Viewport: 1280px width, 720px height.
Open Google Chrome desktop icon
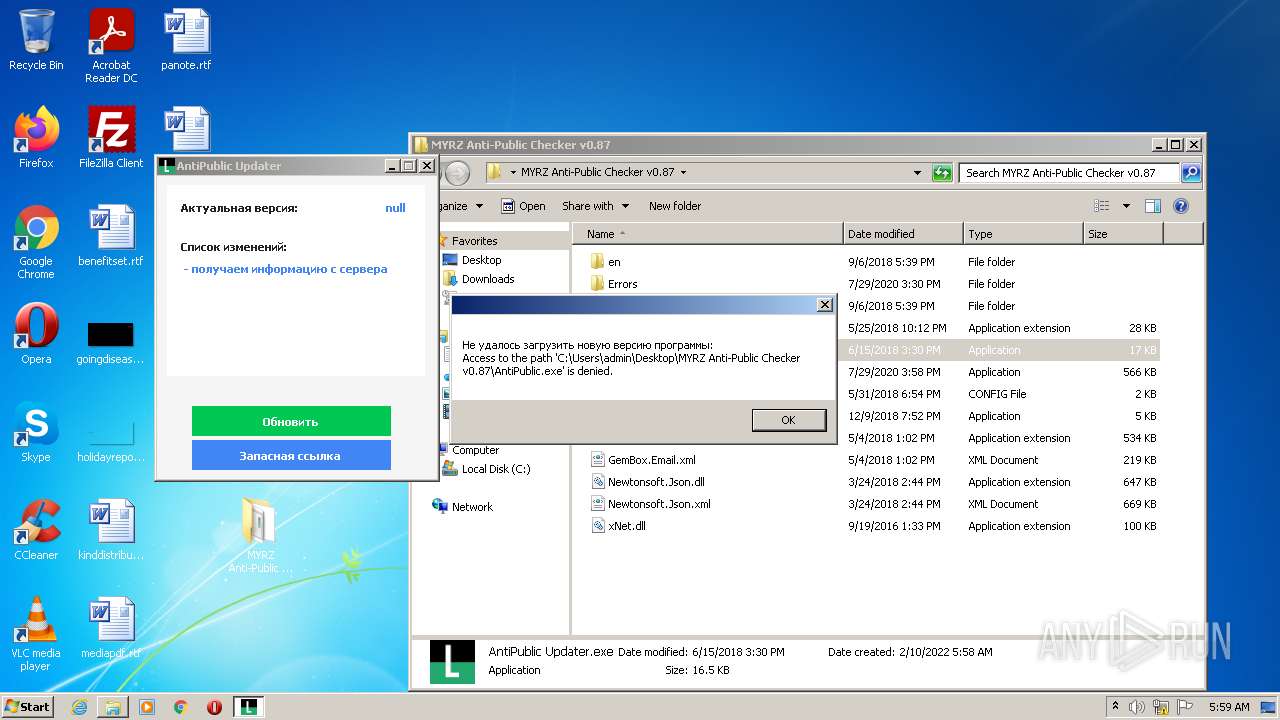pos(36,242)
